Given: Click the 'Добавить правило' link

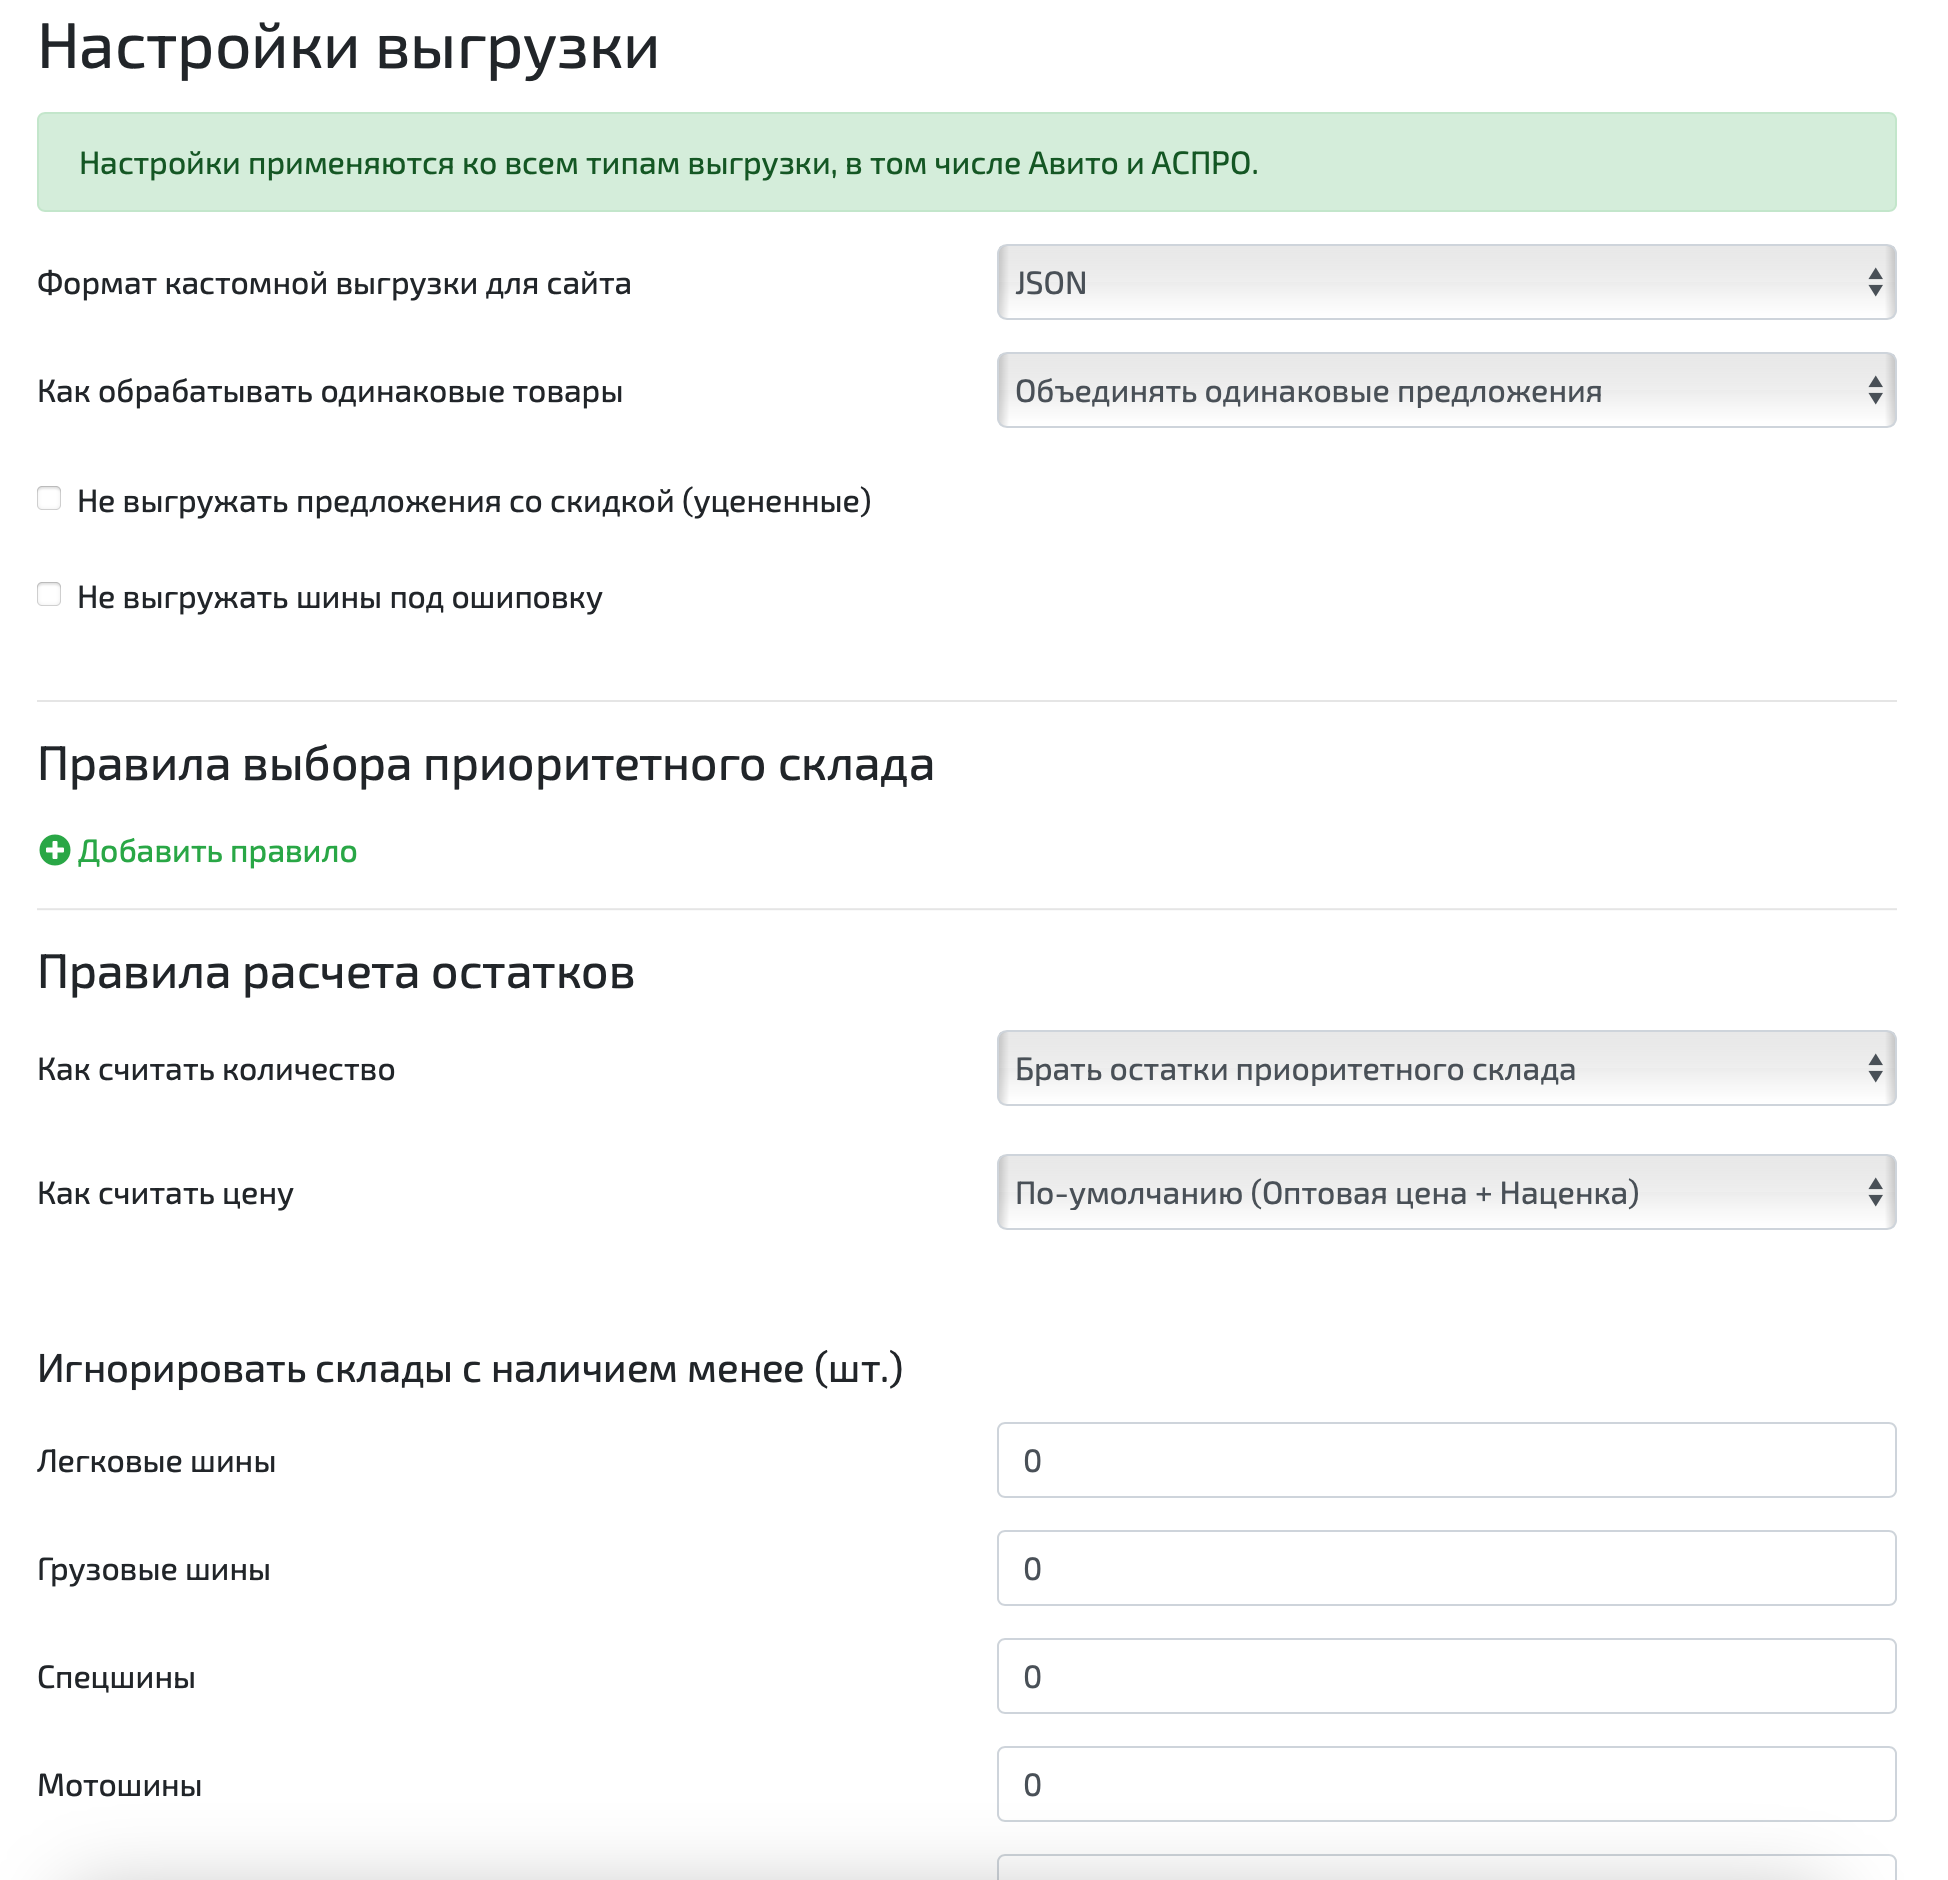Looking at the screenshot, I should pos(217,851).
